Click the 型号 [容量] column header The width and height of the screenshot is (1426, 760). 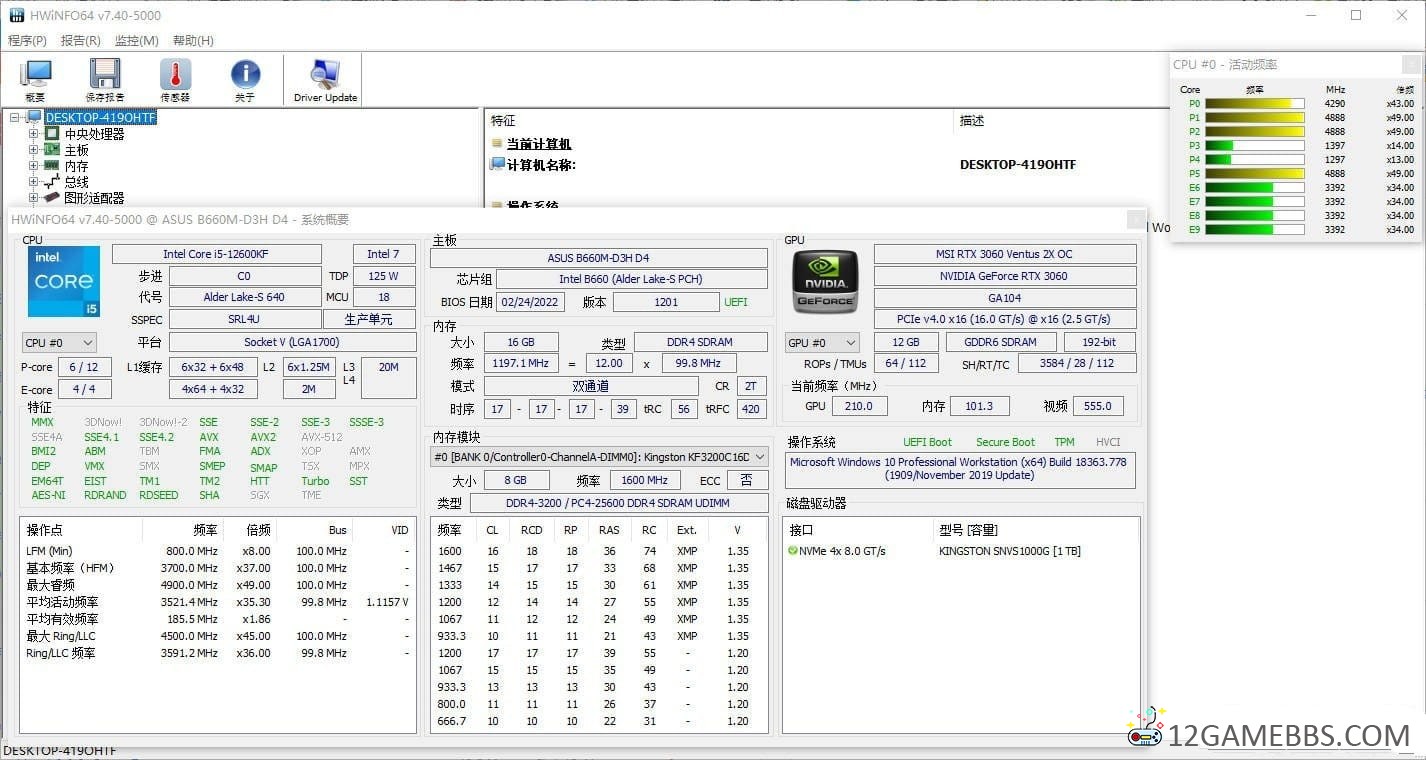(968, 529)
